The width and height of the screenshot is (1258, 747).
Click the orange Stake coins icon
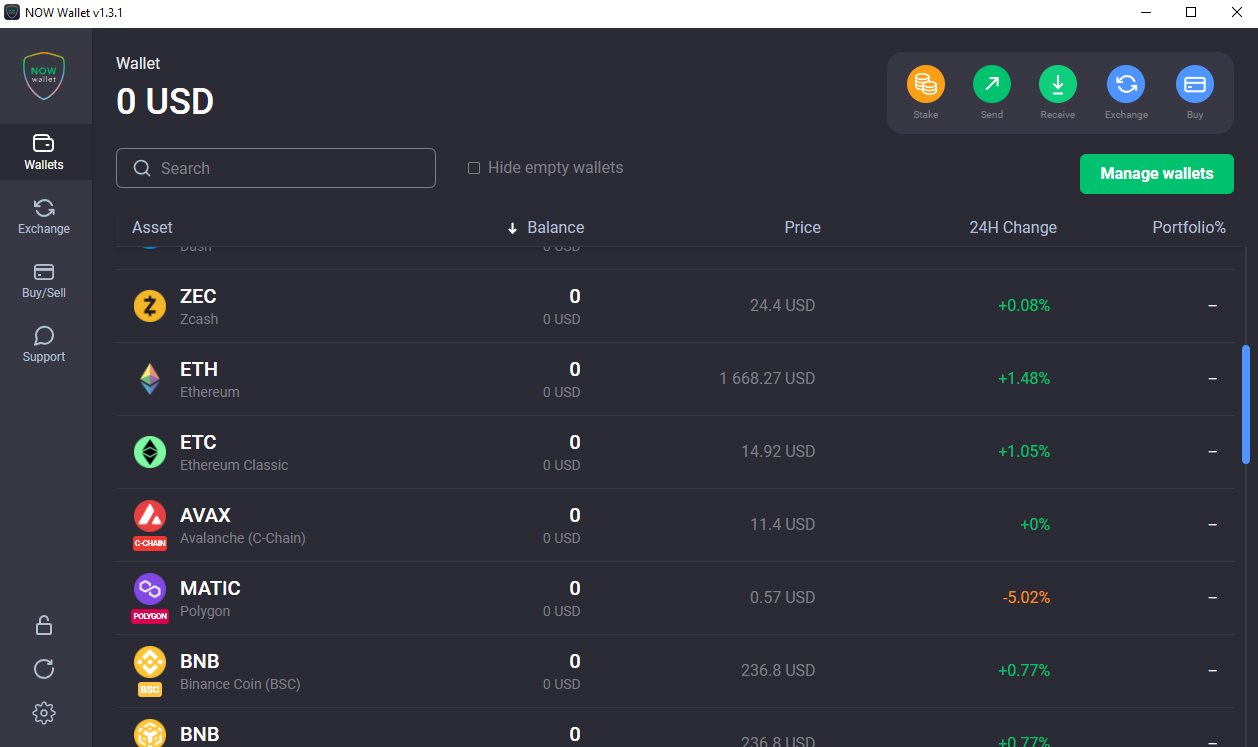click(926, 84)
